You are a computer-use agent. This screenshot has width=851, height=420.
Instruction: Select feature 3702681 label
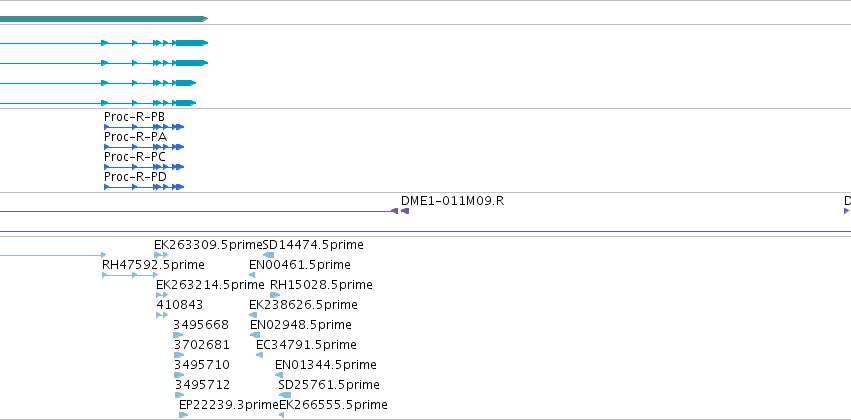point(202,345)
